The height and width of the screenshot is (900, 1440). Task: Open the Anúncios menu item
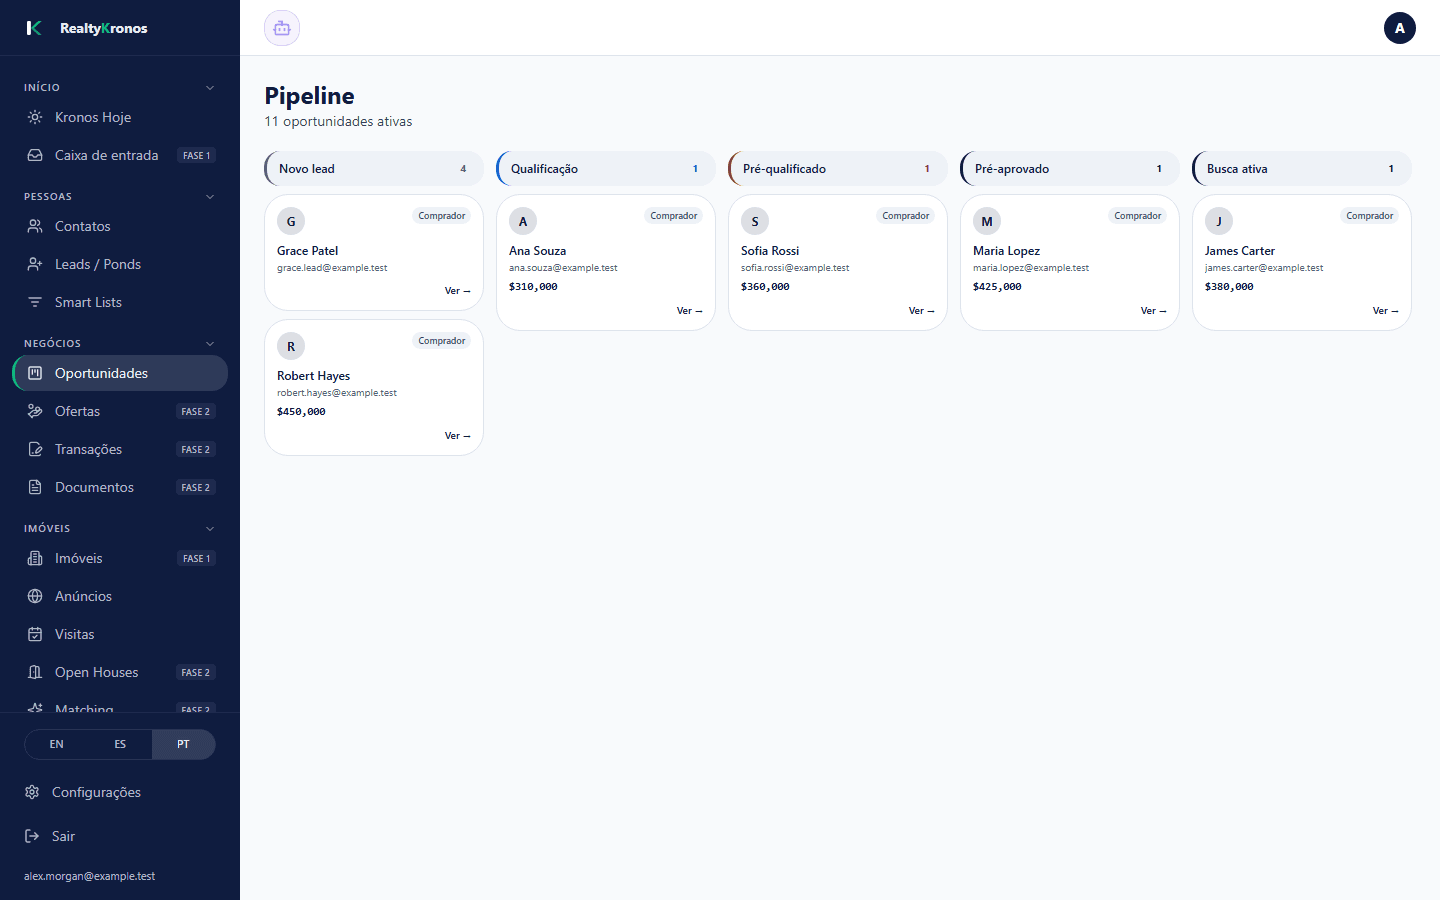coord(120,596)
